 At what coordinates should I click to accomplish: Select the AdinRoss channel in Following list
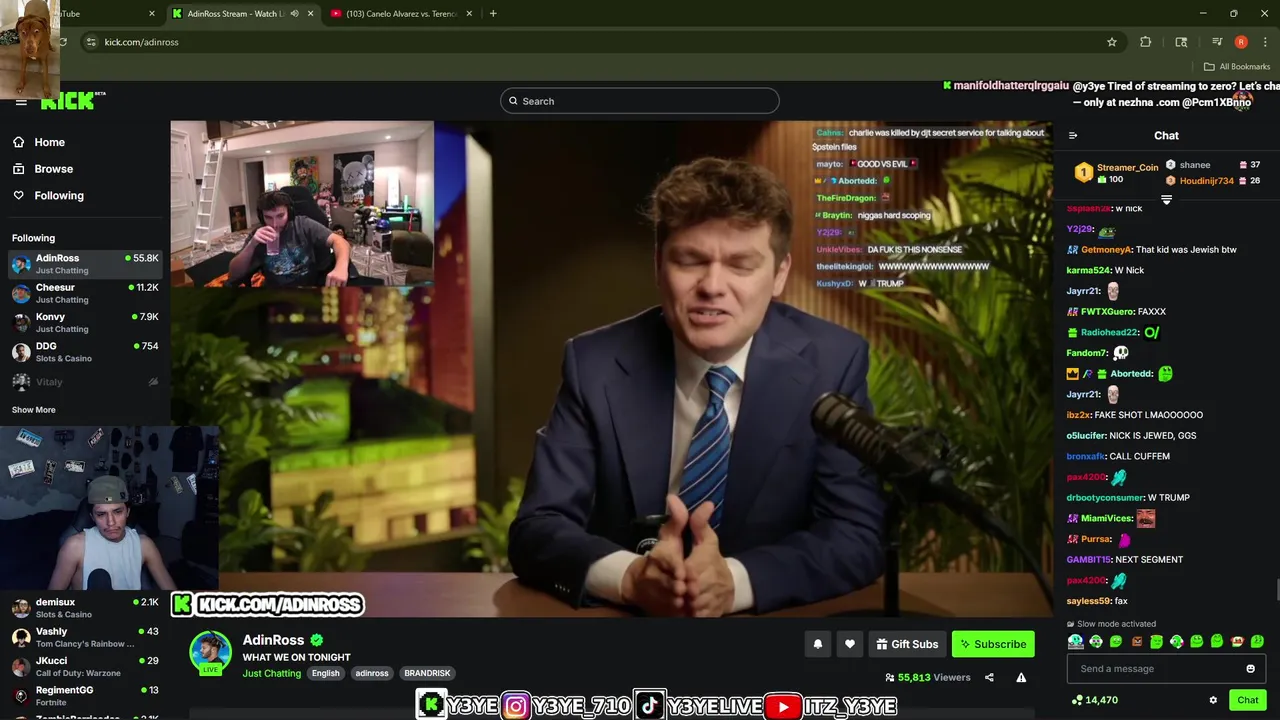coord(85,264)
